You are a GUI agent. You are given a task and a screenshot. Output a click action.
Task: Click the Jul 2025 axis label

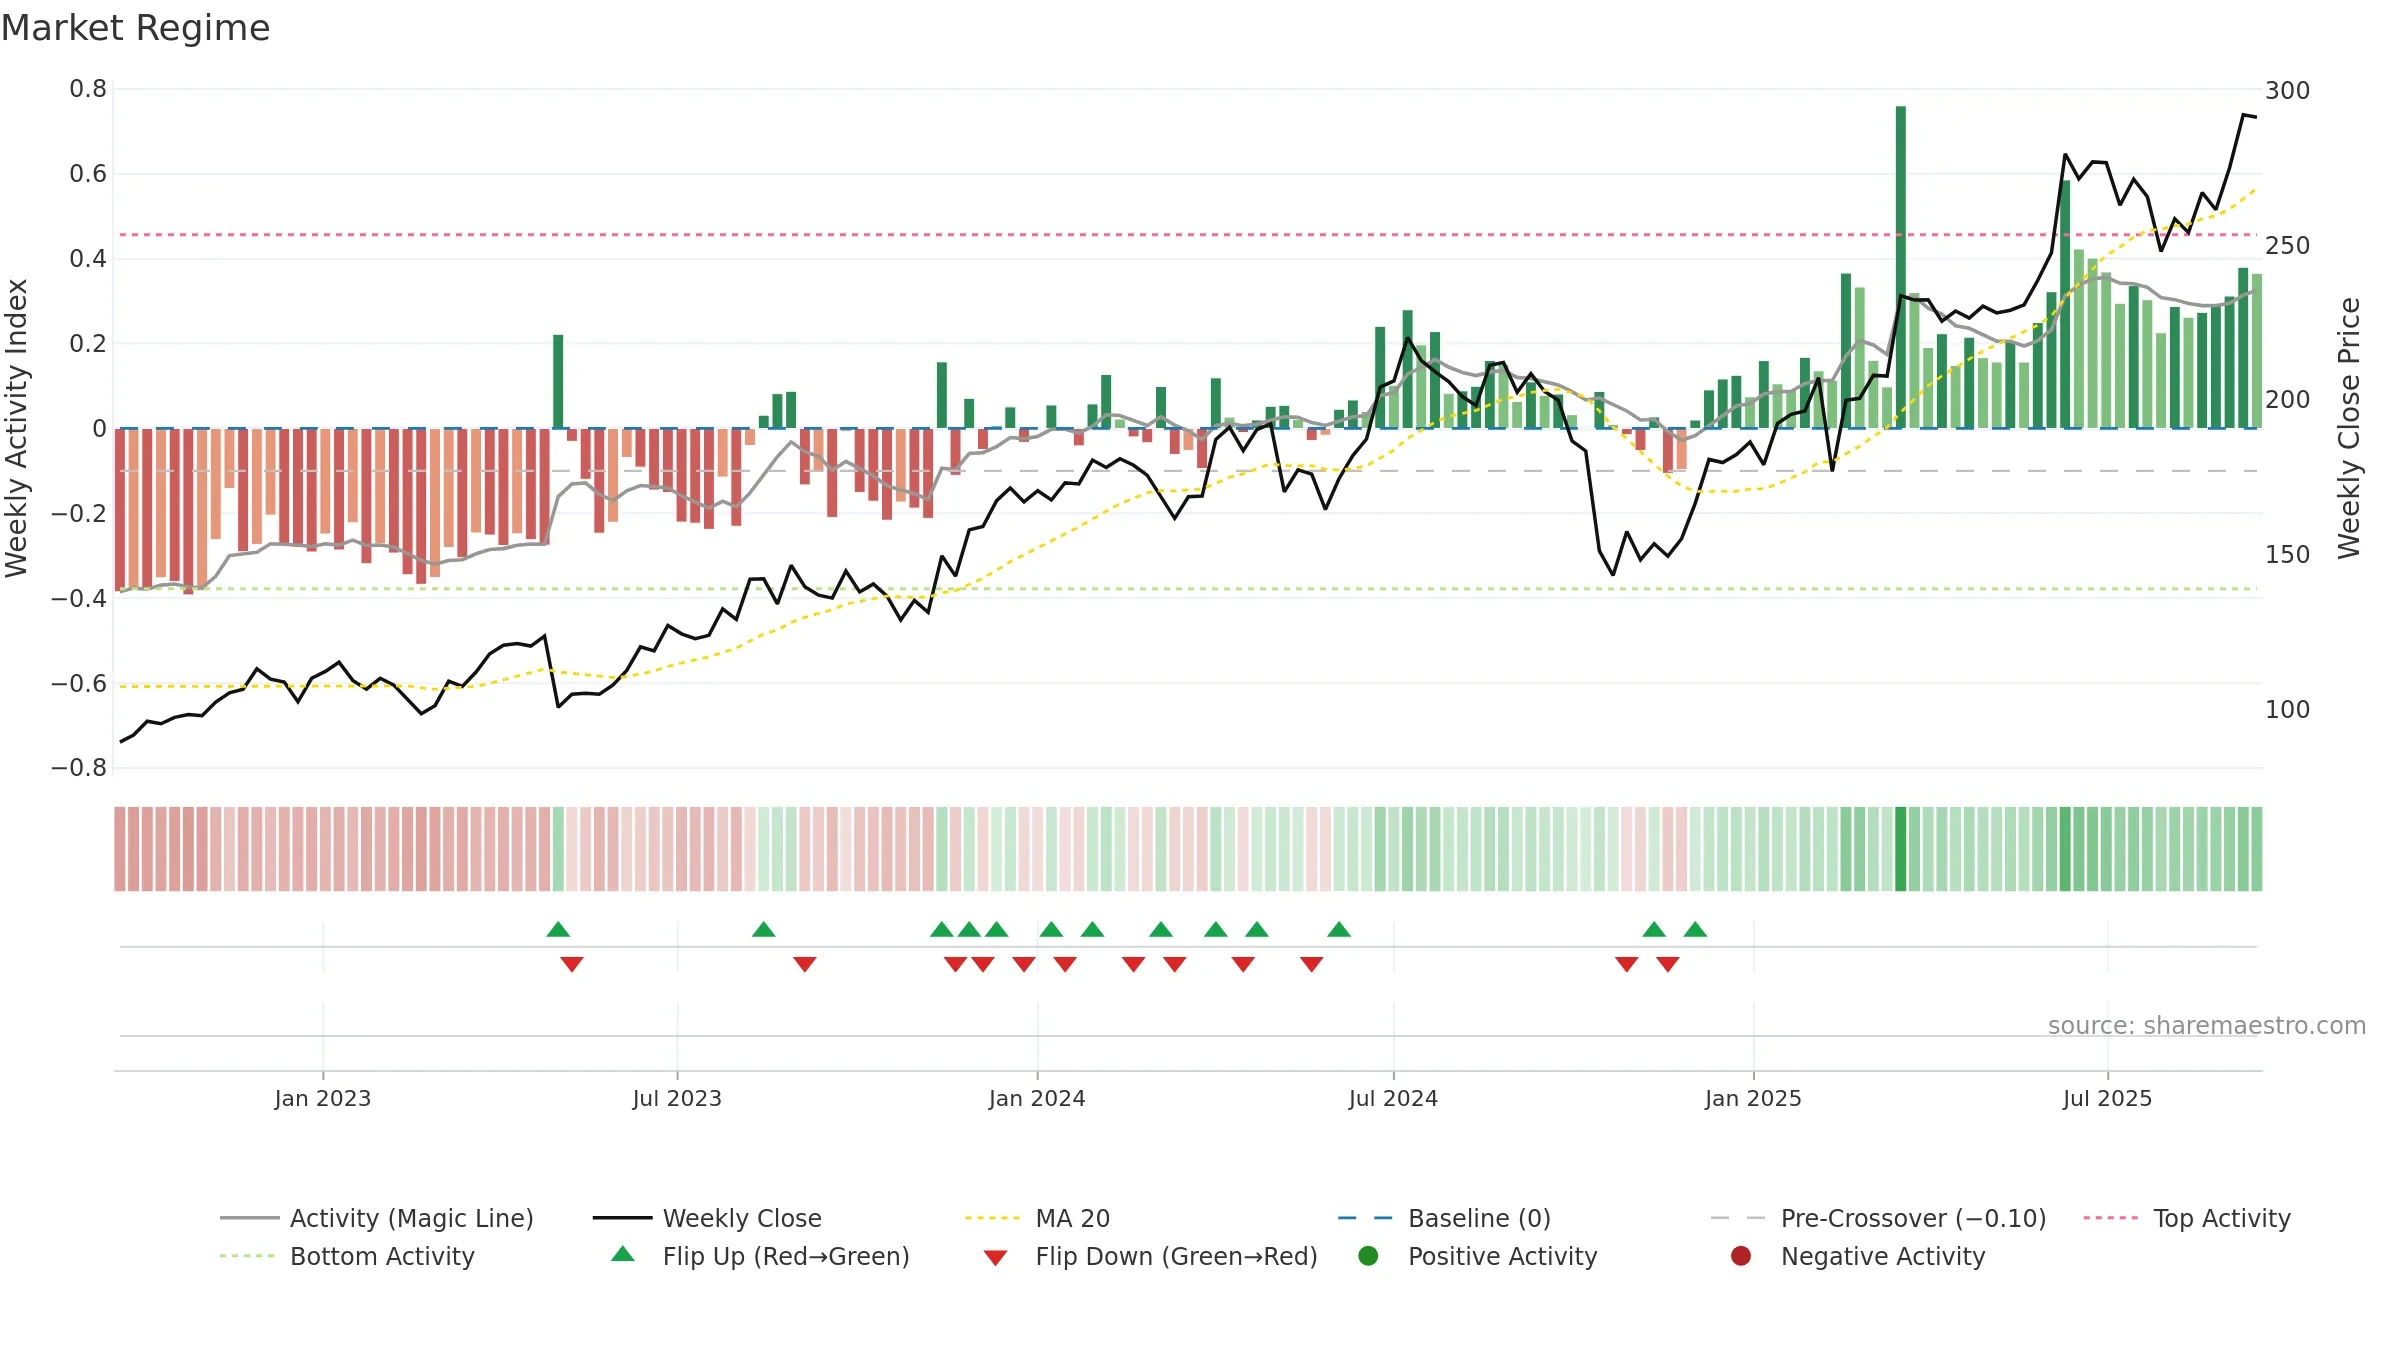point(2107,1099)
